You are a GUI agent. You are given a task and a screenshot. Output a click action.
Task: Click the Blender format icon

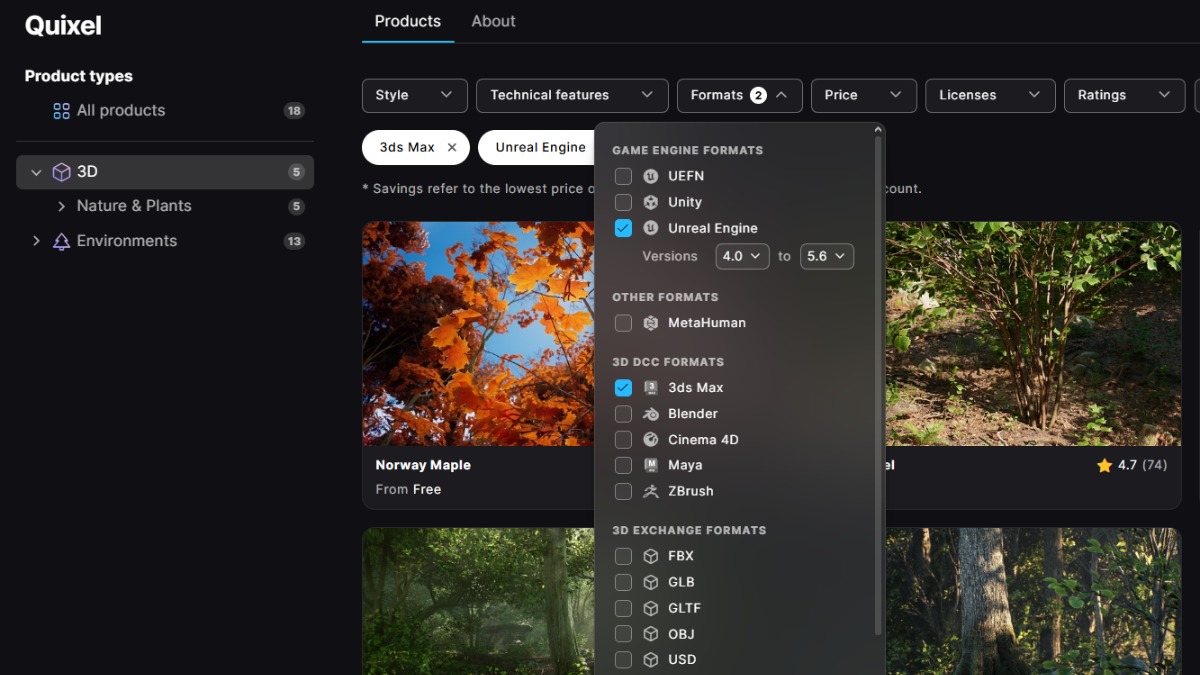pos(651,414)
